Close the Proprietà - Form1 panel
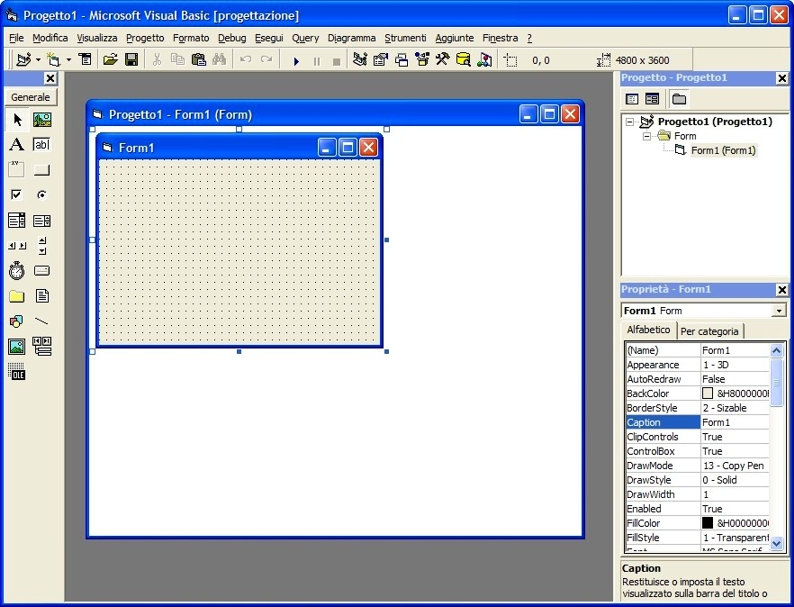 (x=782, y=290)
